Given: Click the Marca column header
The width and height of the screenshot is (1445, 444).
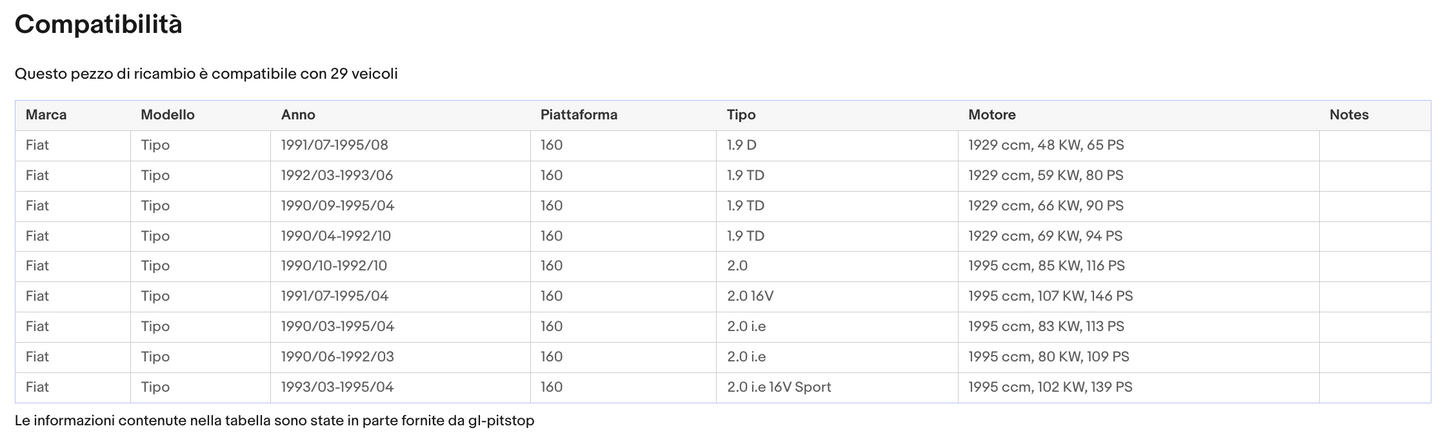Looking at the screenshot, I should (x=46, y=115).
